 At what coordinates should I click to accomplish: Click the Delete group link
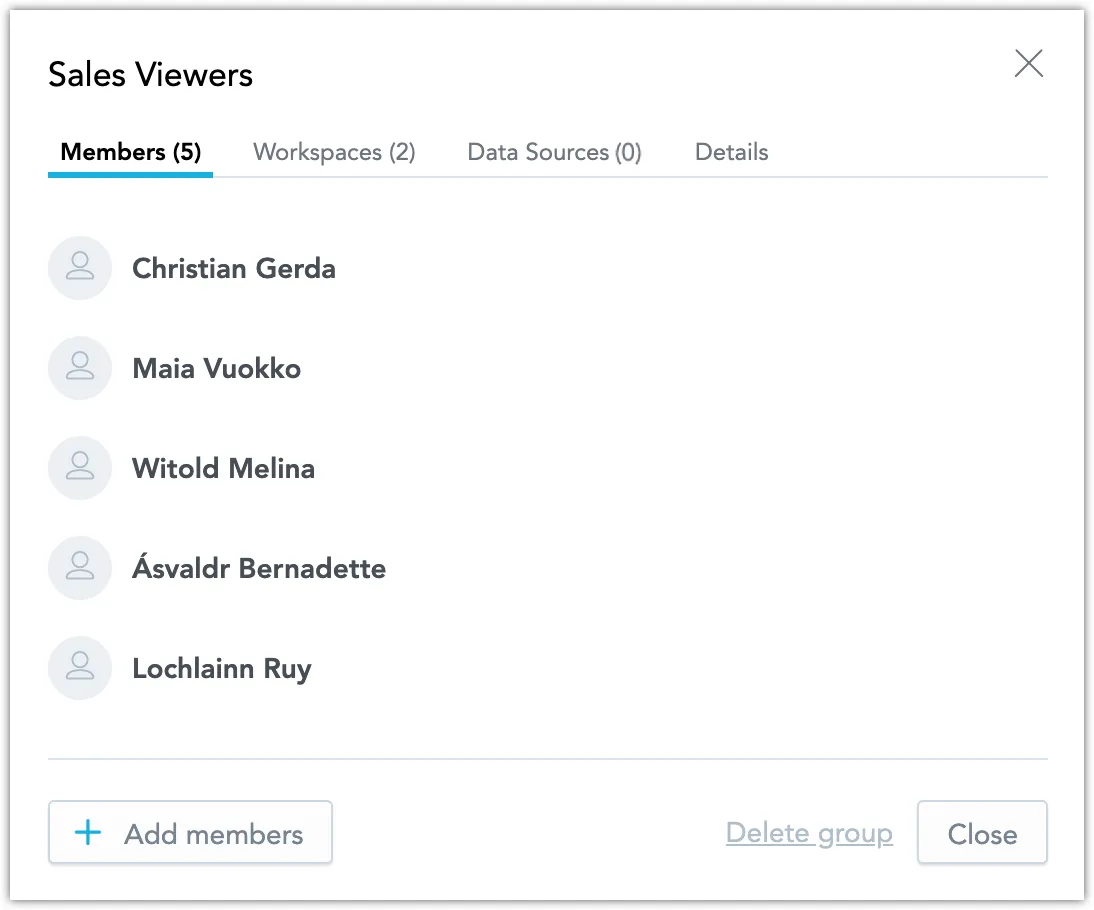tap(809, 832)
